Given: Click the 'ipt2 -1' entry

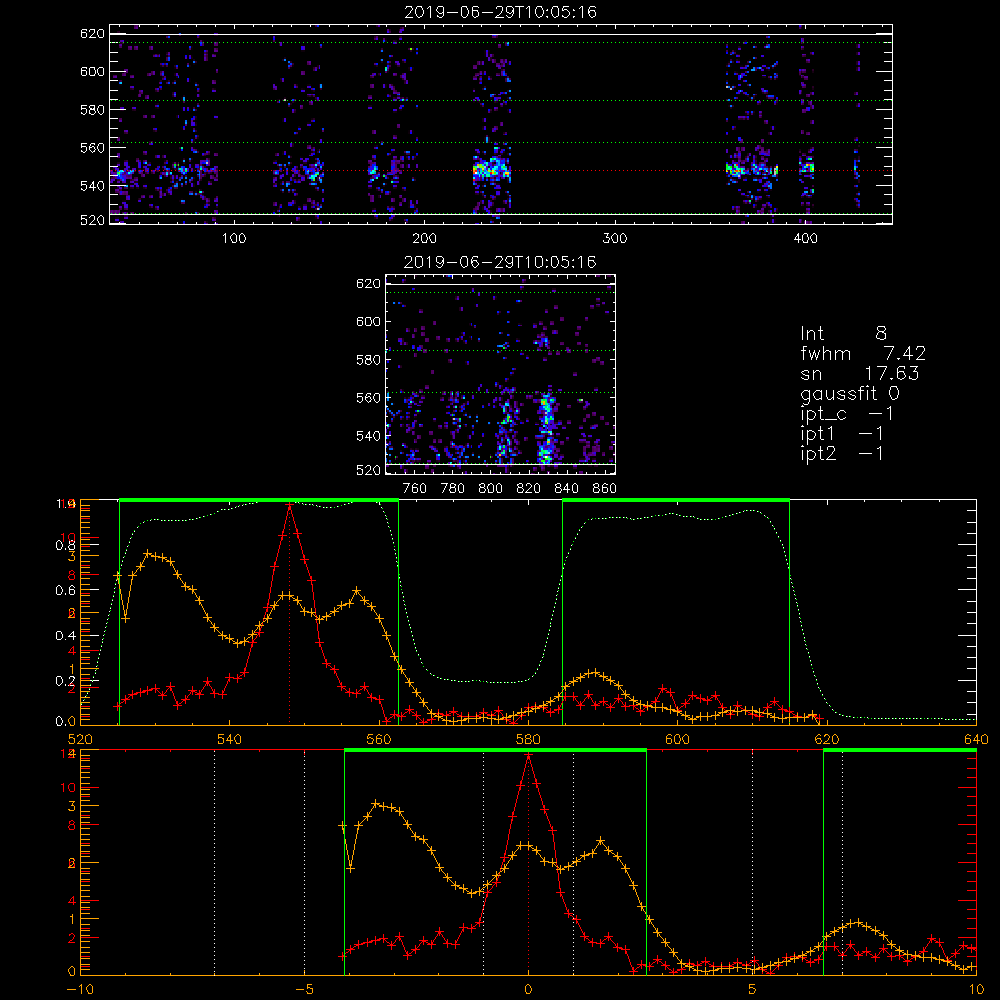Looking at the screenshot, I should coord(842,453).
